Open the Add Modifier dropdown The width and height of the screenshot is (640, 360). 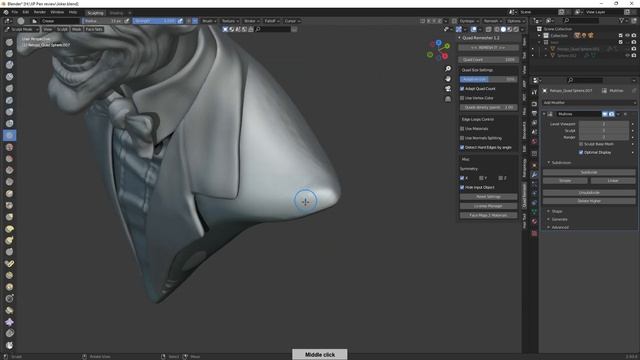point(589,102)
